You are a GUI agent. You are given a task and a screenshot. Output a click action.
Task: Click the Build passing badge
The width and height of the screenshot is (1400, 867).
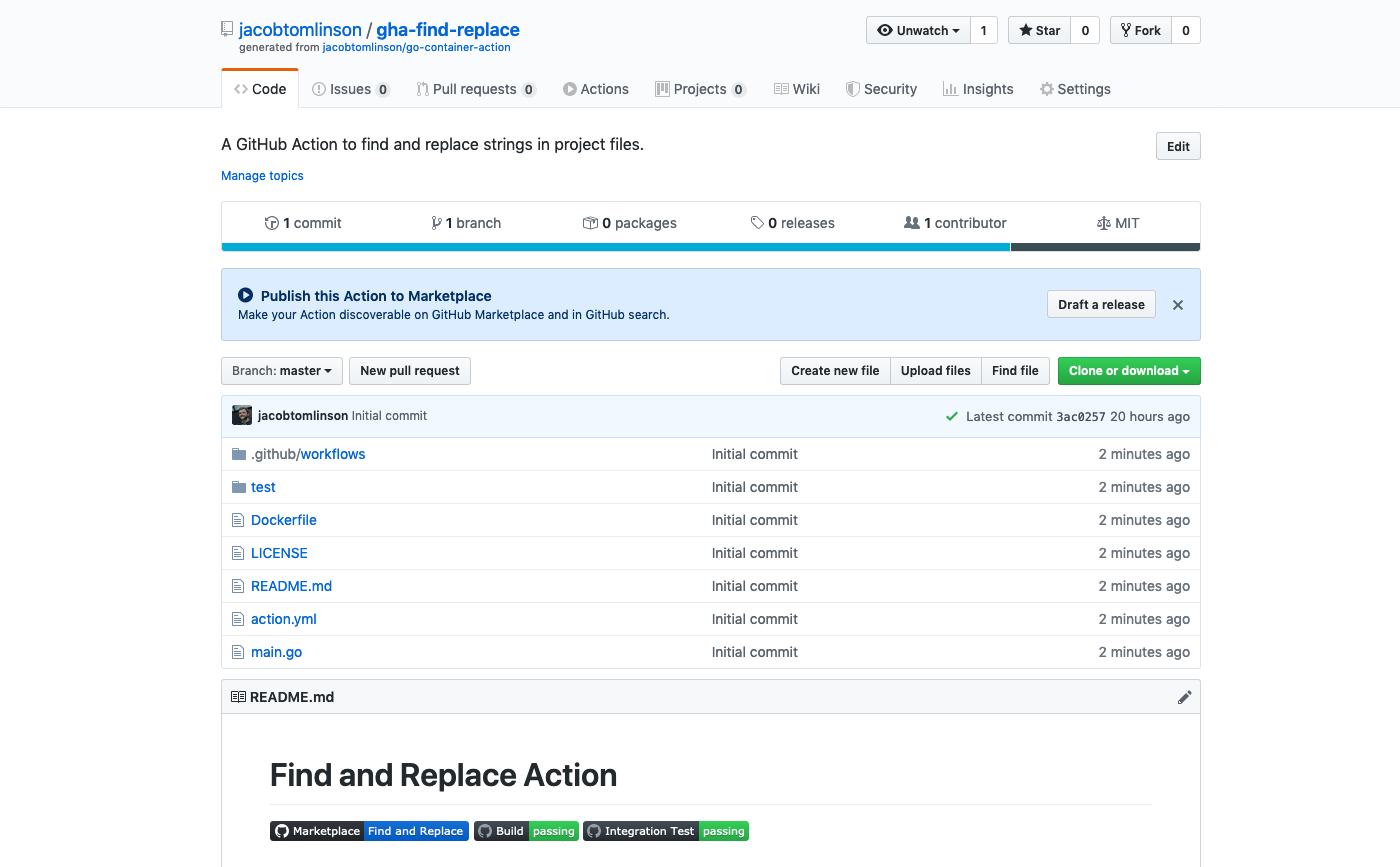point(526,831)
